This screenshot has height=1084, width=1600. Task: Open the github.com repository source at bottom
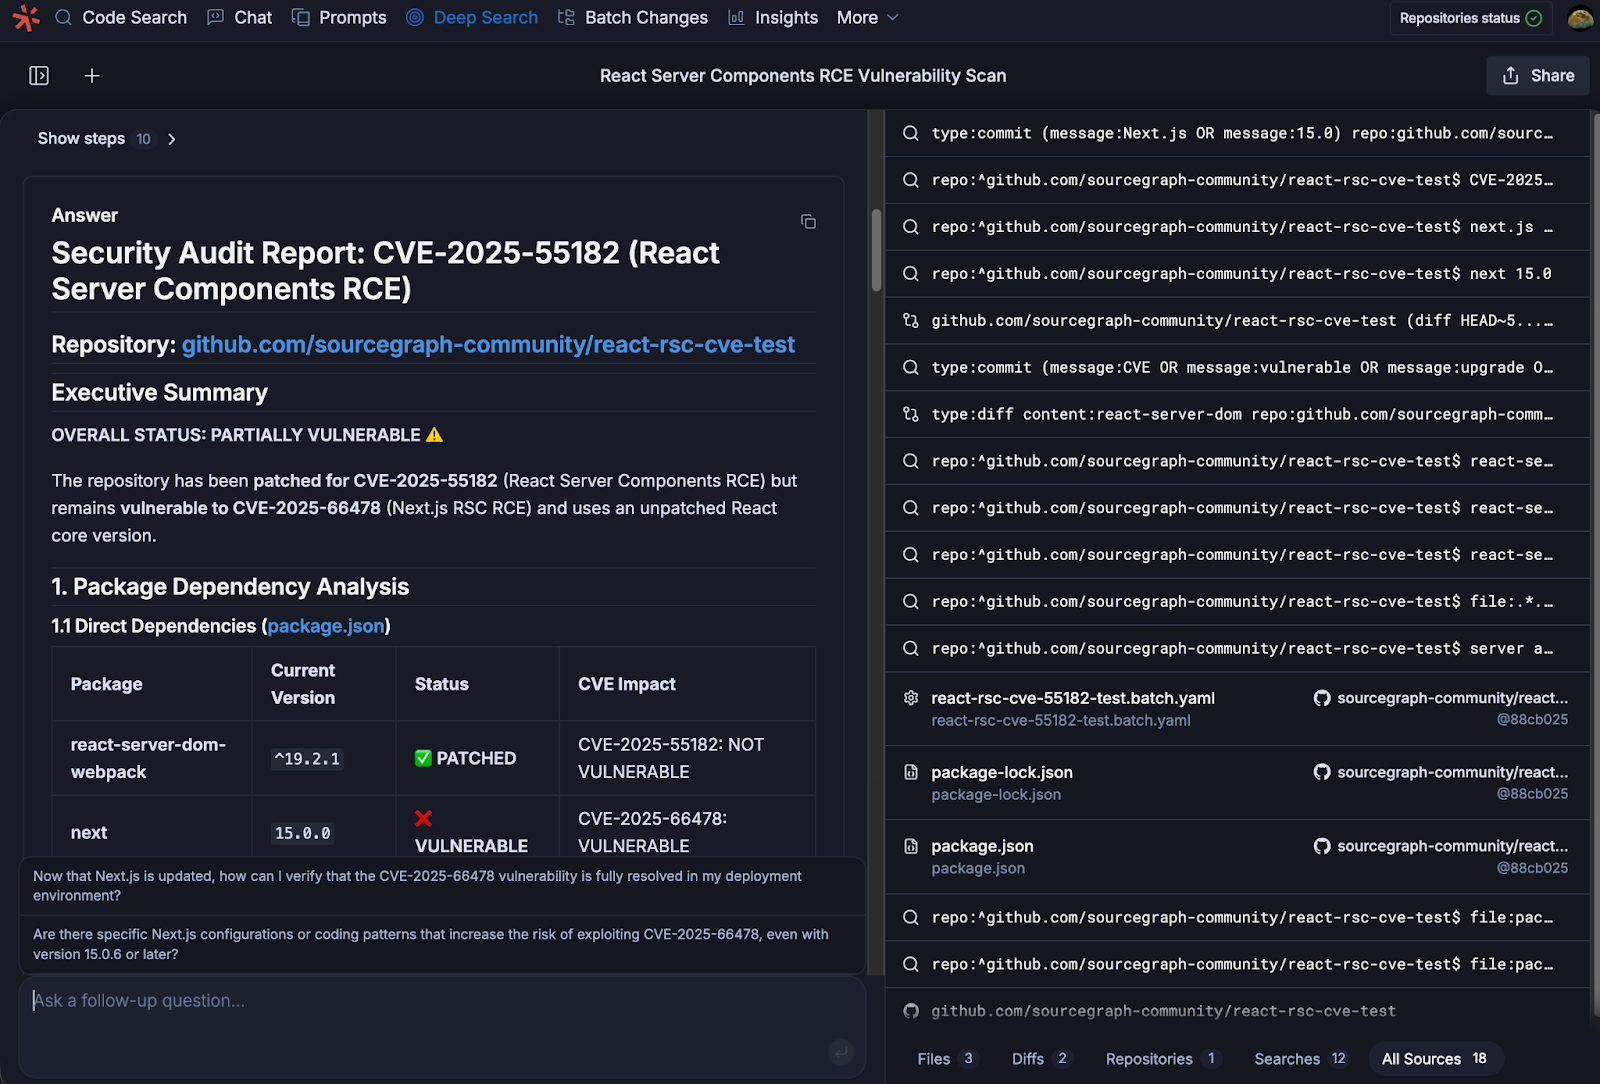[x=1237, y=1011]
